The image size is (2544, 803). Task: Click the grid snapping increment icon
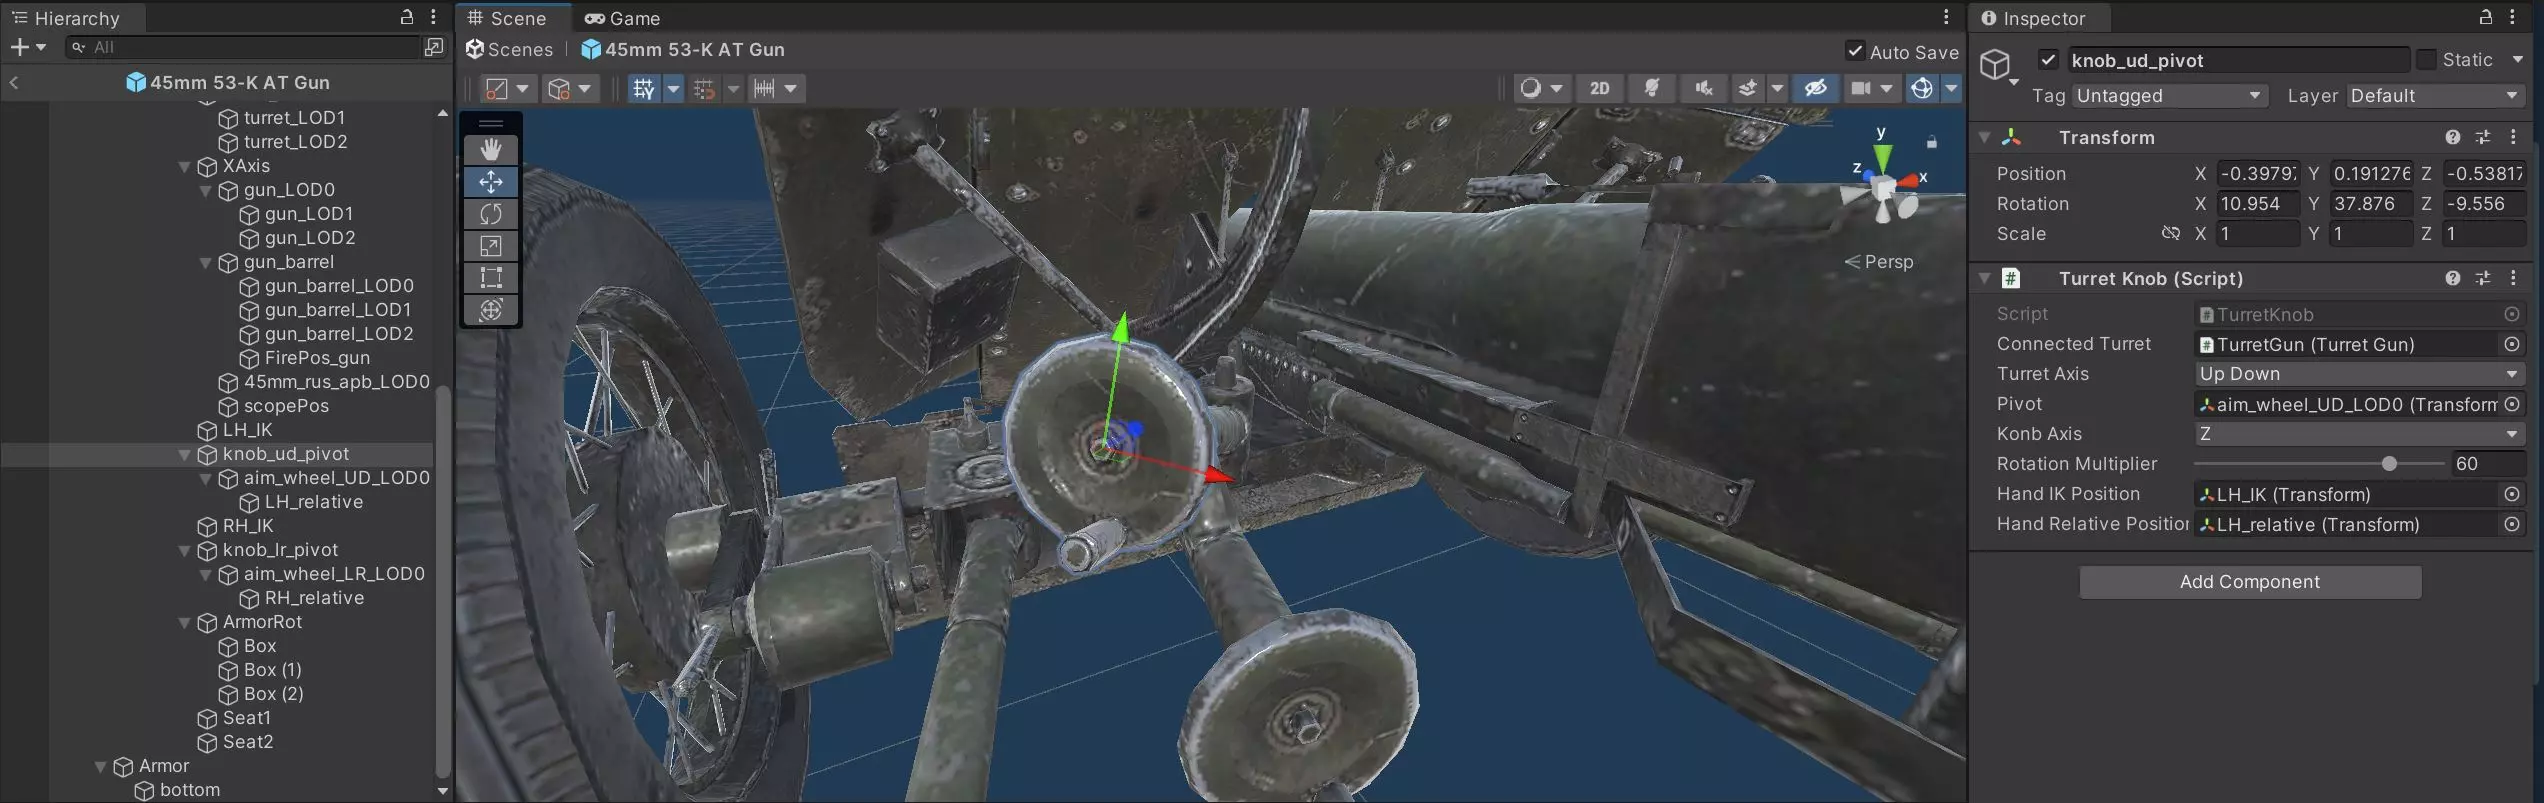coord(704,89)
